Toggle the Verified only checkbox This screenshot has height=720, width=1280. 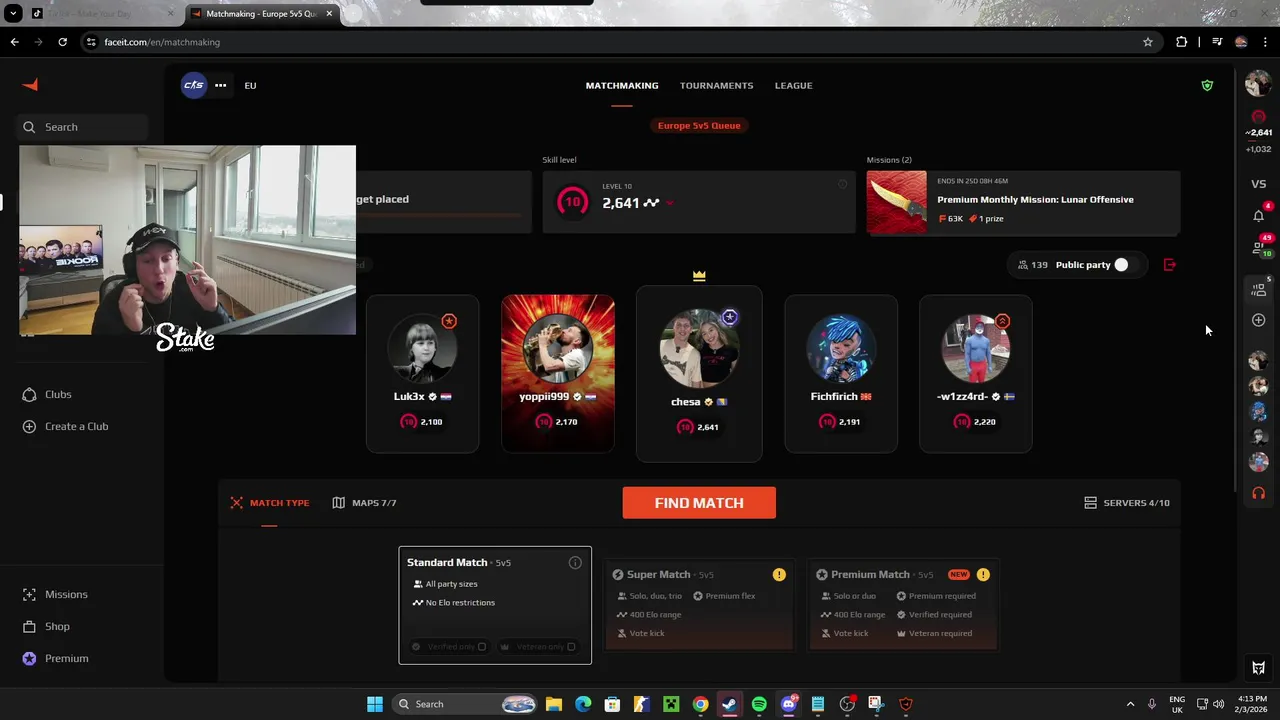pos(481,647)
